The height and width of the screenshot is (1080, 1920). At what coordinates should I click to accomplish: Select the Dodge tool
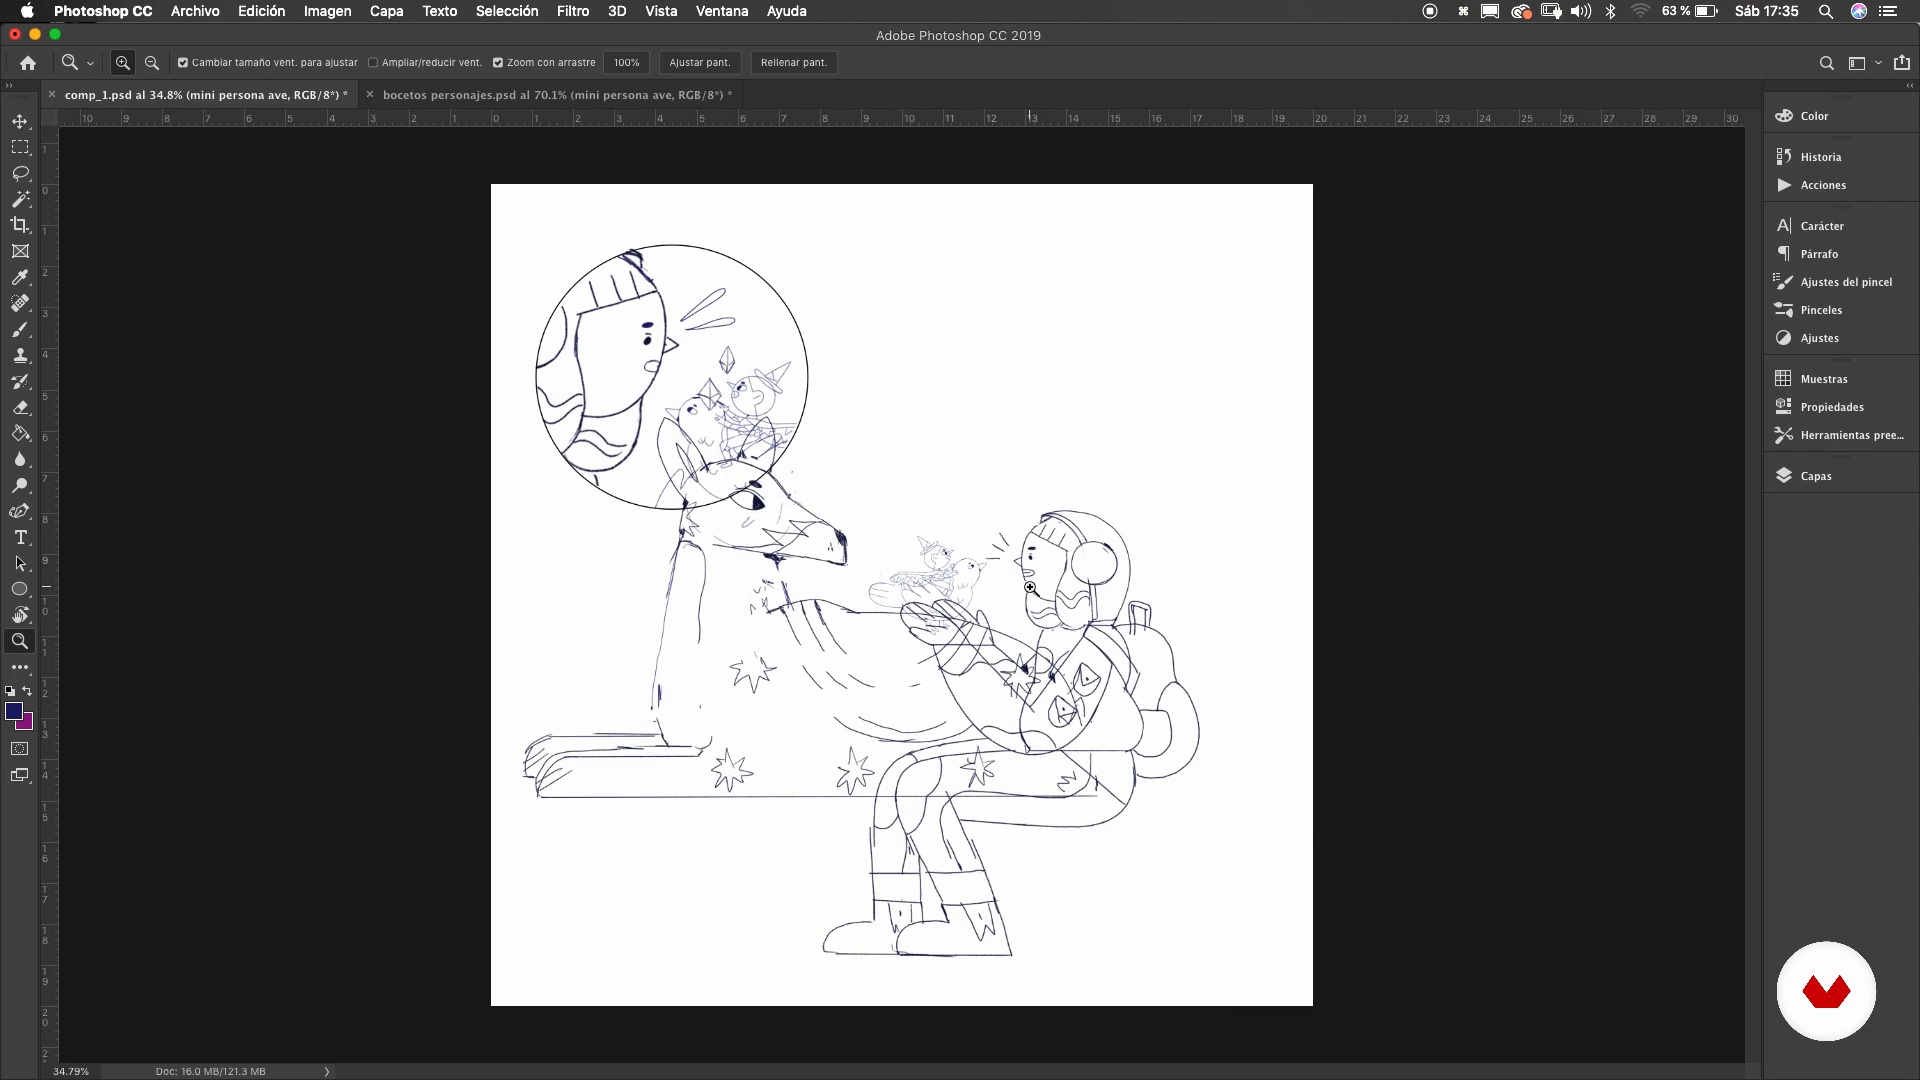20,485
